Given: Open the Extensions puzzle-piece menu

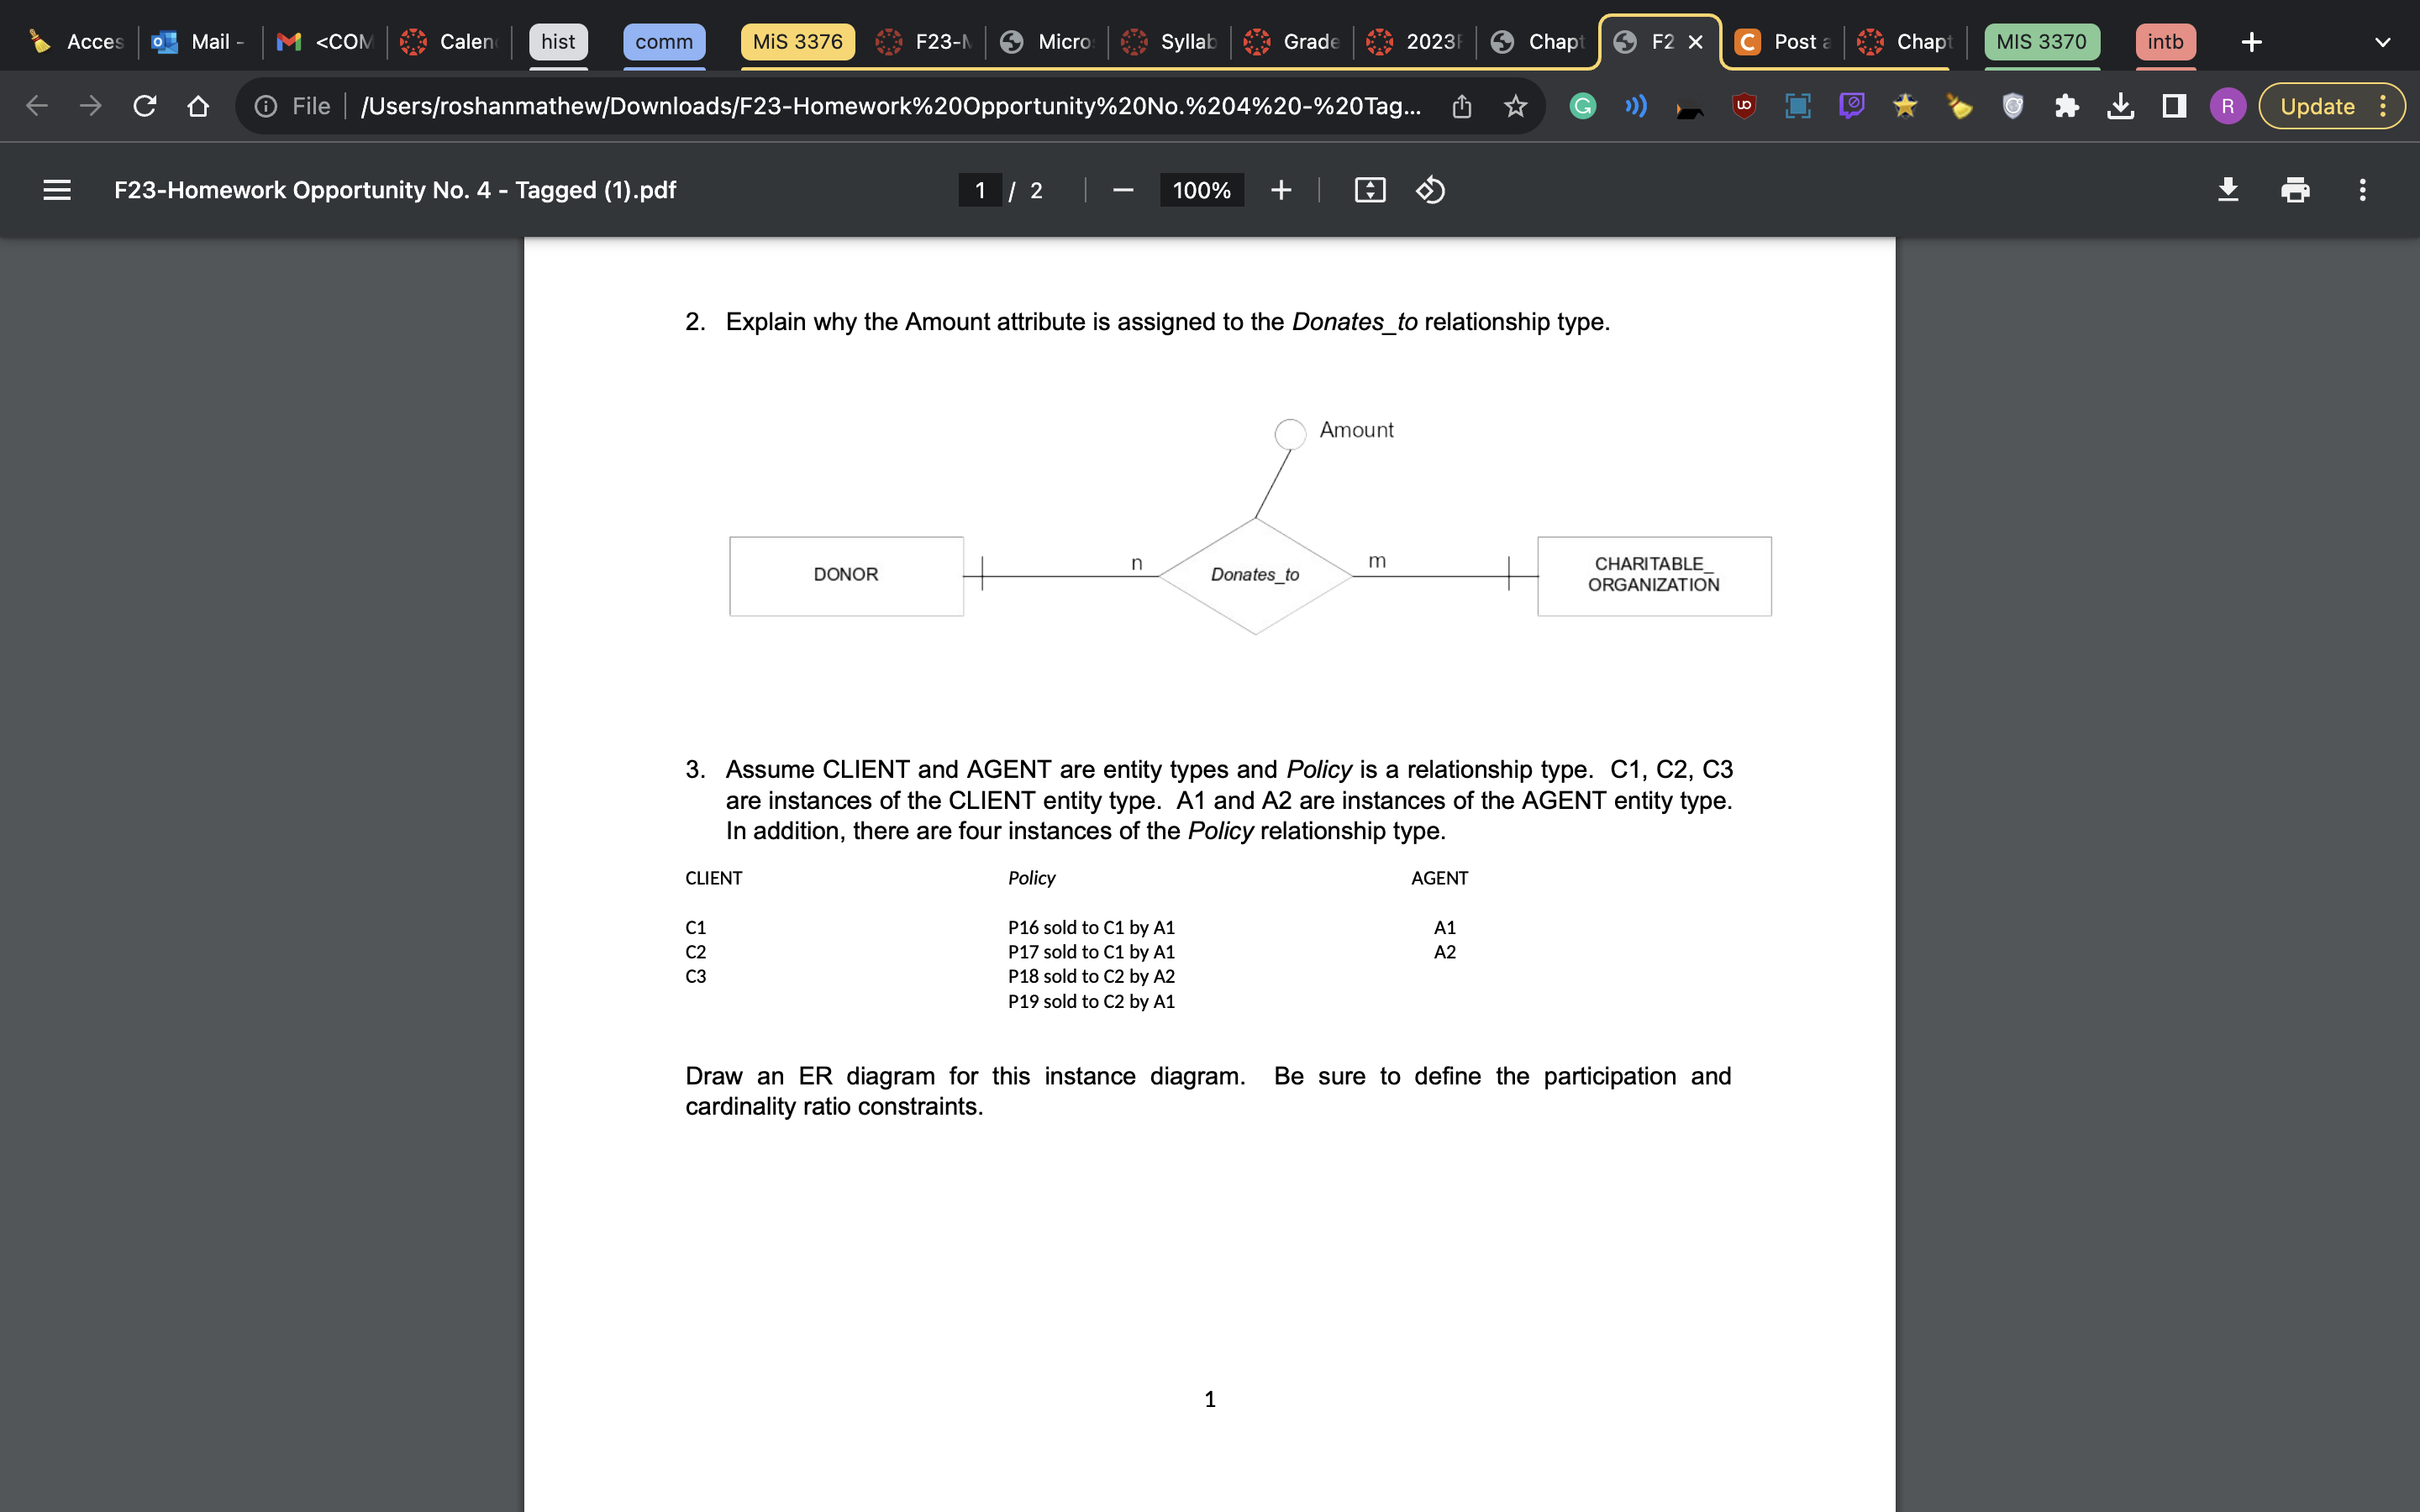Looking at the screenshot, I should pos(2067,105).
